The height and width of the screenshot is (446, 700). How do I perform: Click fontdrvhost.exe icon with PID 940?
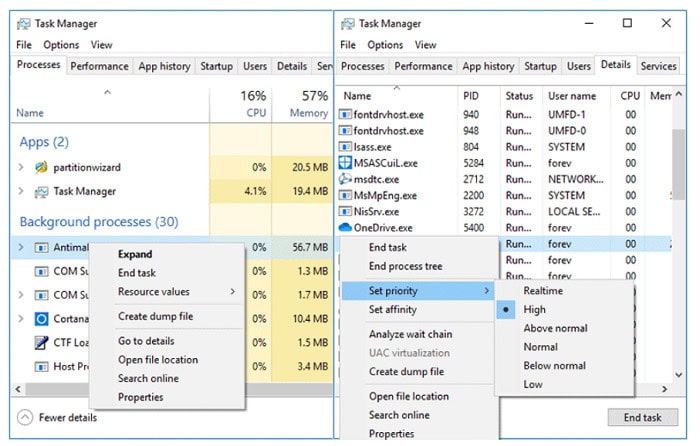(345, 115)
